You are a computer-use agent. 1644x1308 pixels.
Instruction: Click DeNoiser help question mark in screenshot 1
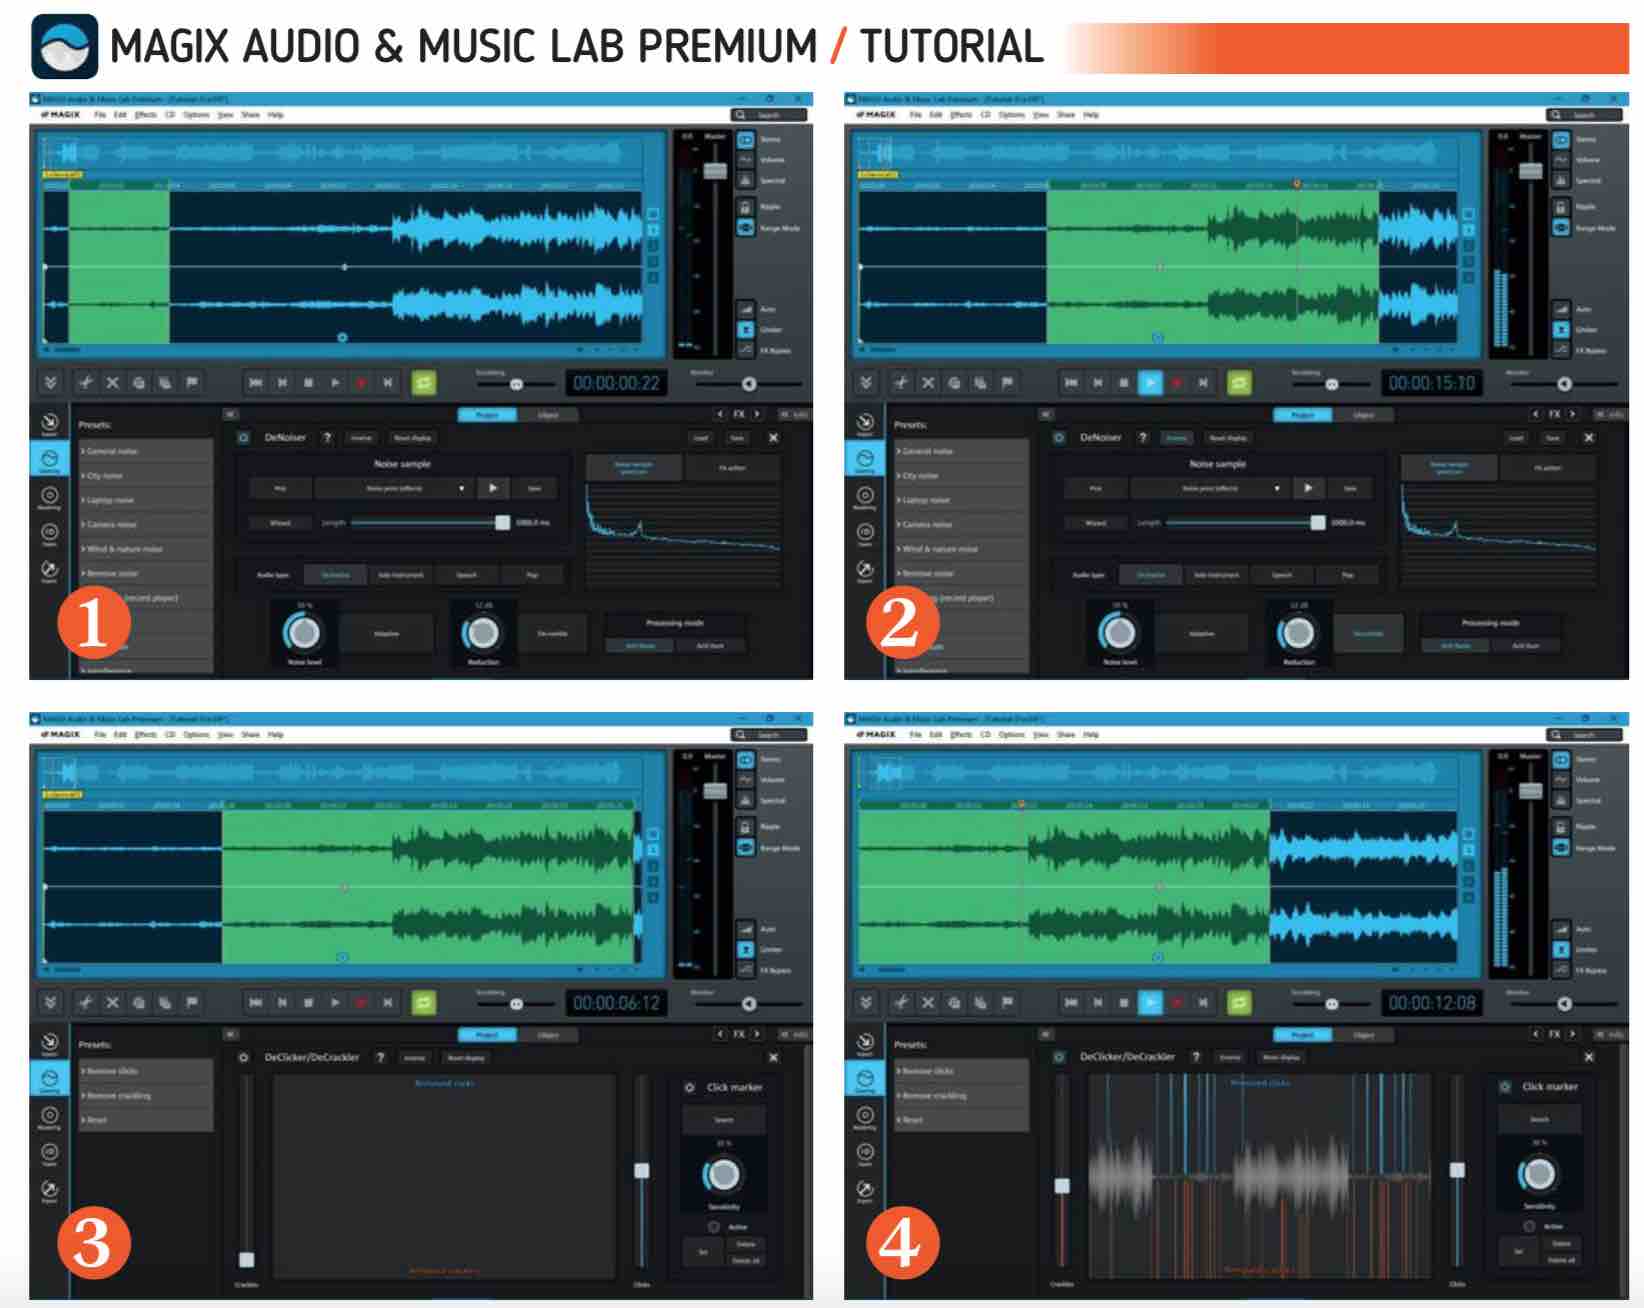pyautogui.click(x=327, y=438)
